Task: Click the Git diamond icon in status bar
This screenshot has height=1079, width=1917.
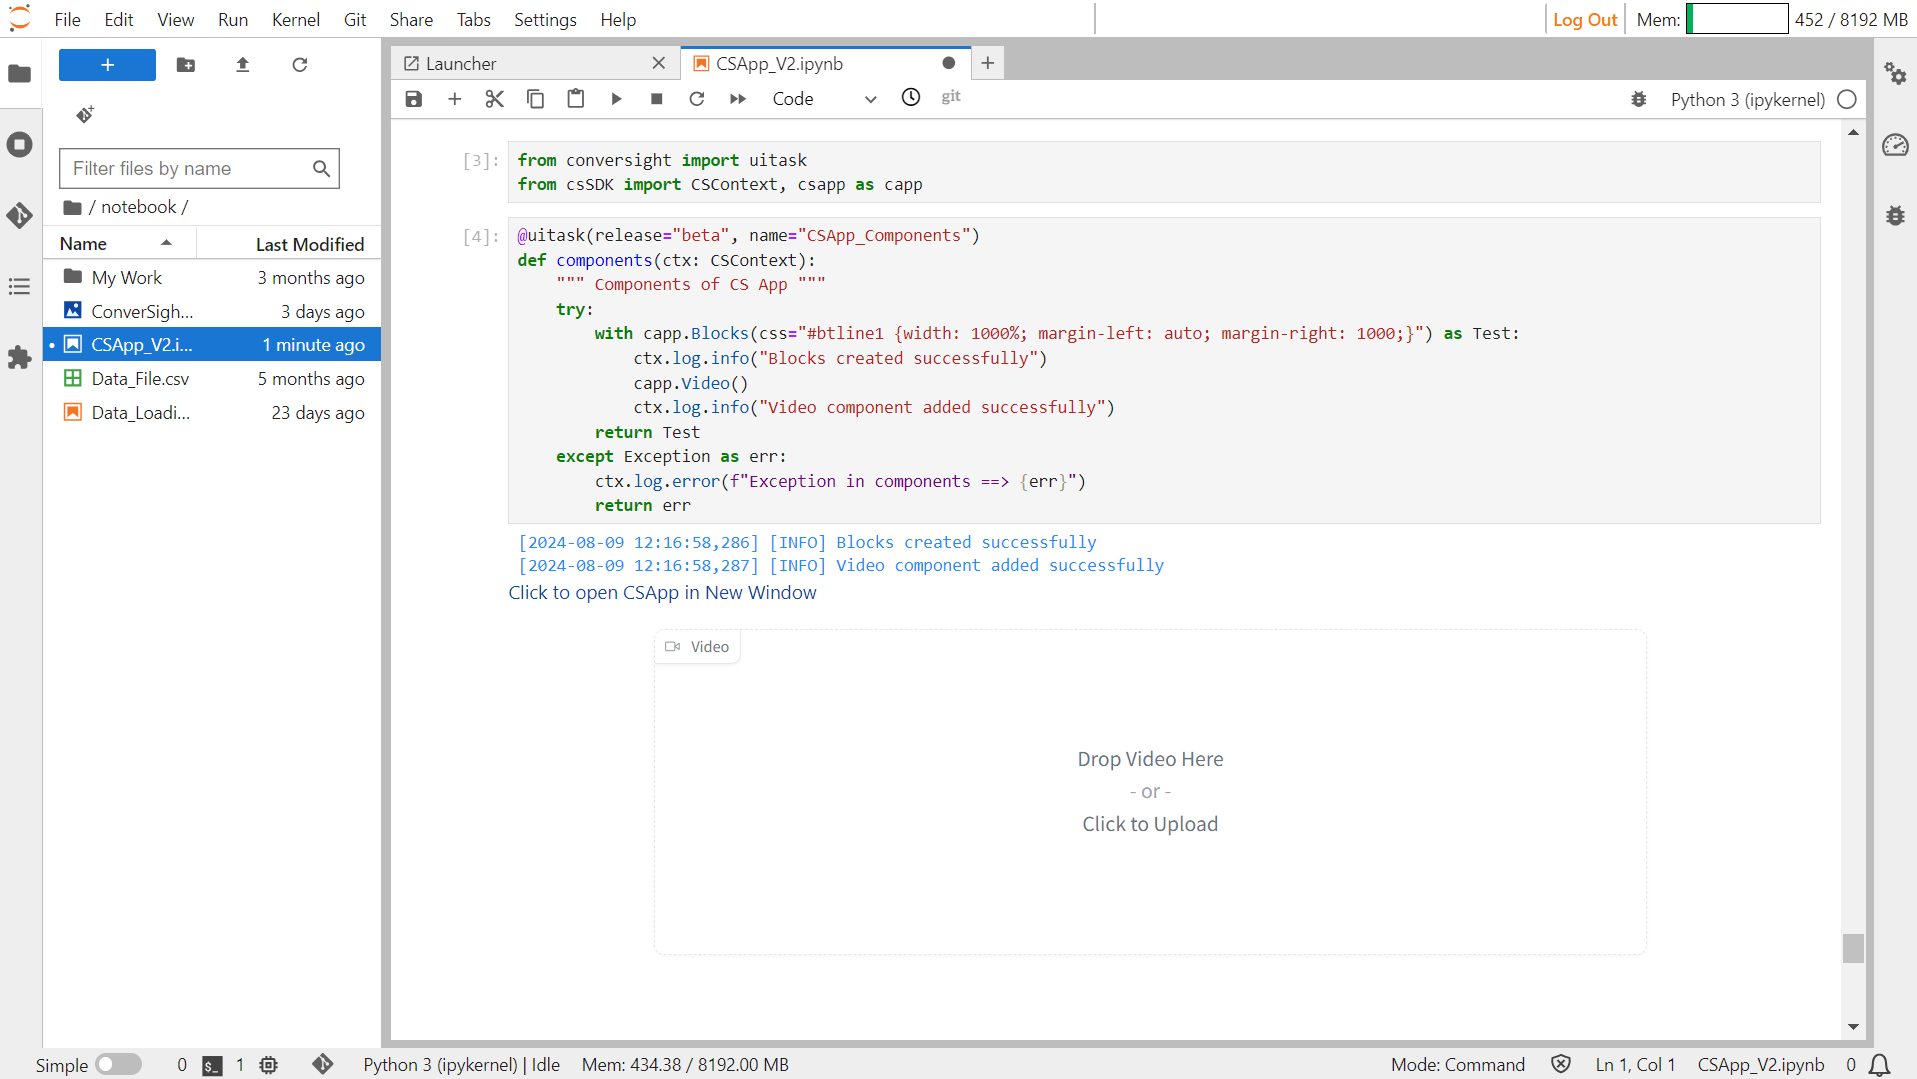Action: click(x=322, y=1064)
